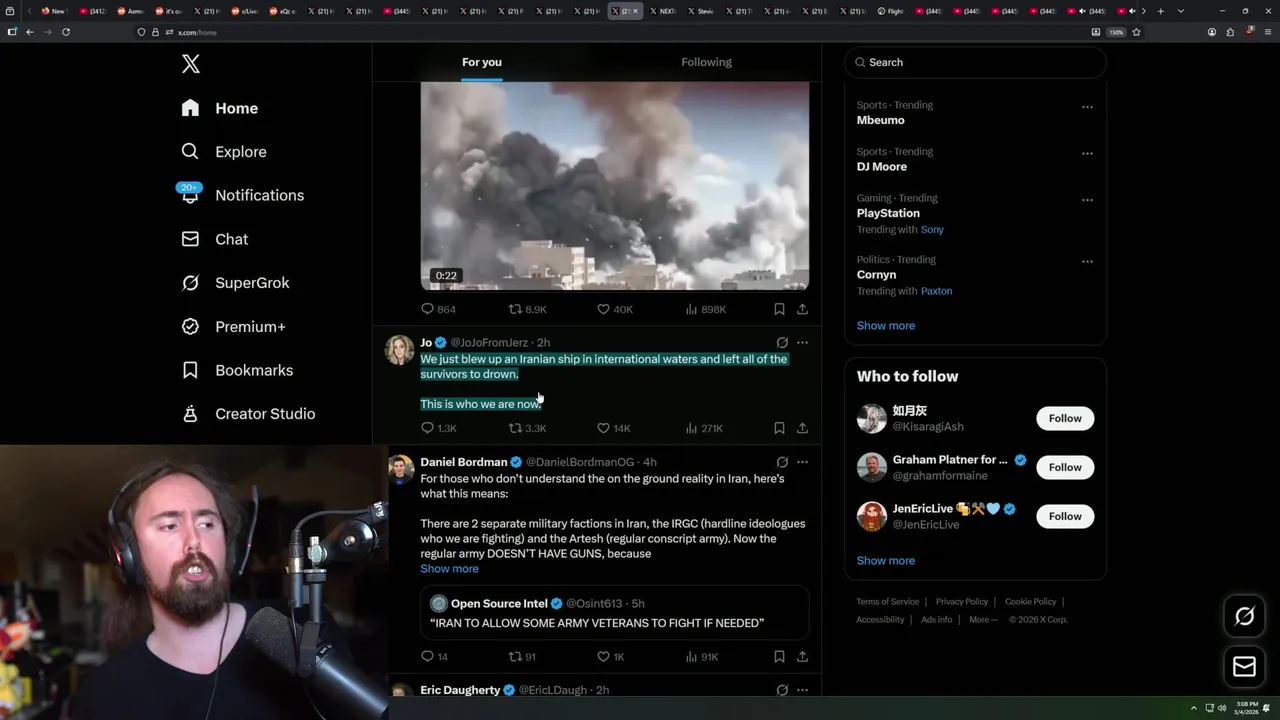Reply to Daniel Bordman's post with 14 replies
The height and width of the screenshot is (720, 1280).
(x=434, y=657)
